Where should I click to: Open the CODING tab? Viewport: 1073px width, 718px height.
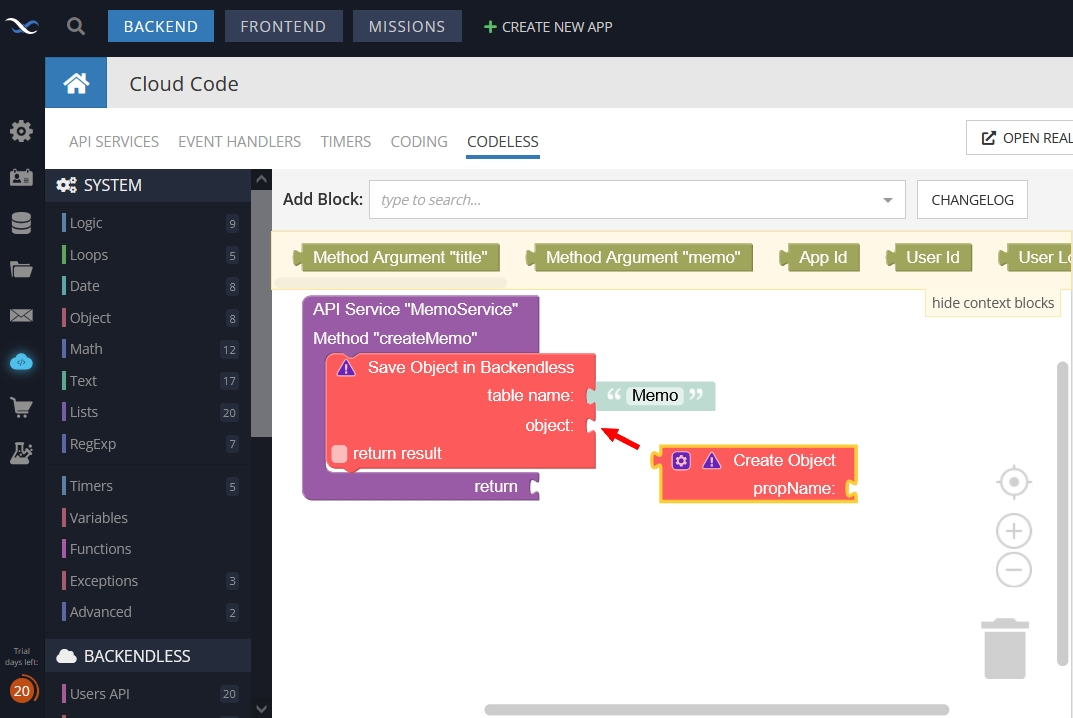(419, 142)
